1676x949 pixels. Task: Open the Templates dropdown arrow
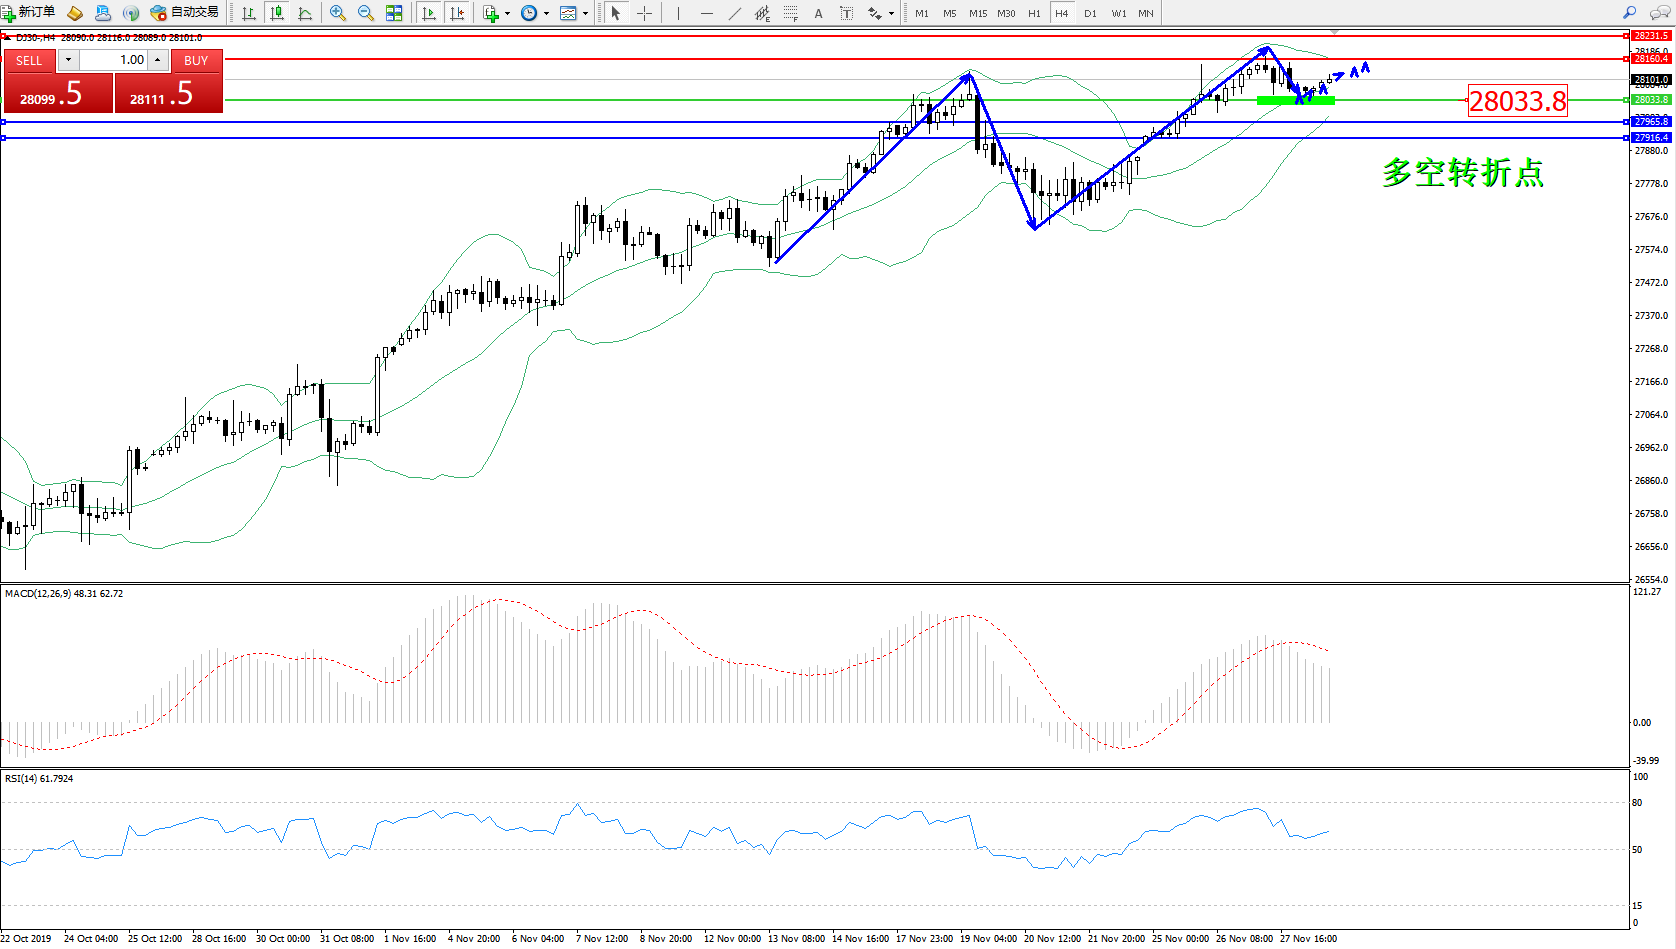coord(585,14)
